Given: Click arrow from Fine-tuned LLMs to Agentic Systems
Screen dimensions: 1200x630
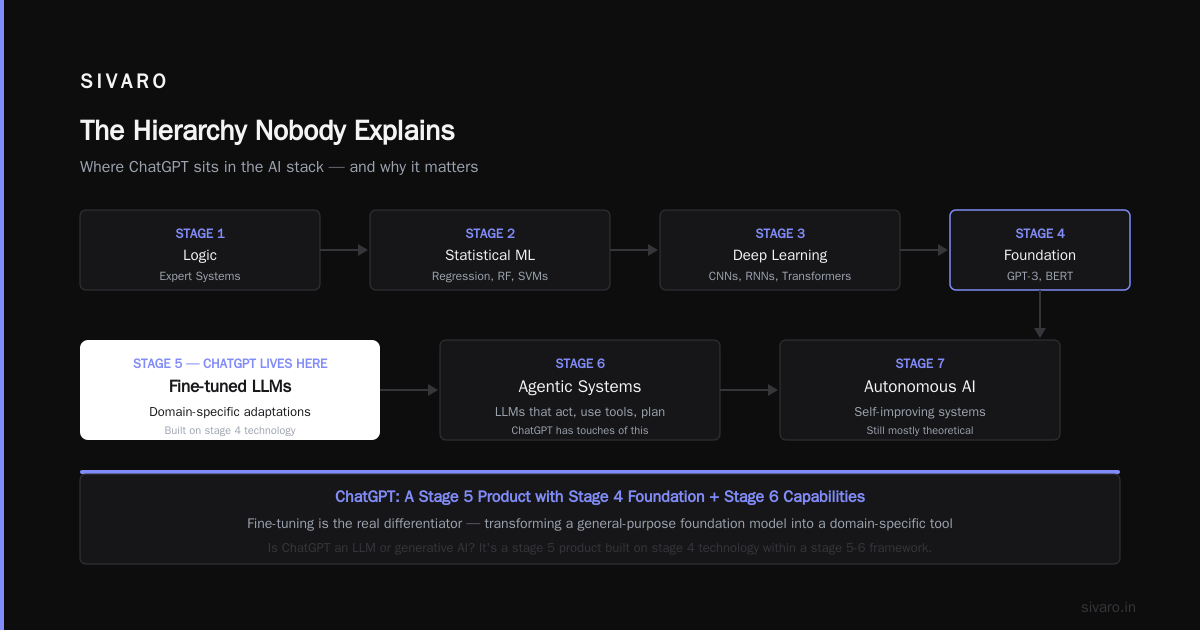Looking at the screenshot, I should tap(410, 390).
